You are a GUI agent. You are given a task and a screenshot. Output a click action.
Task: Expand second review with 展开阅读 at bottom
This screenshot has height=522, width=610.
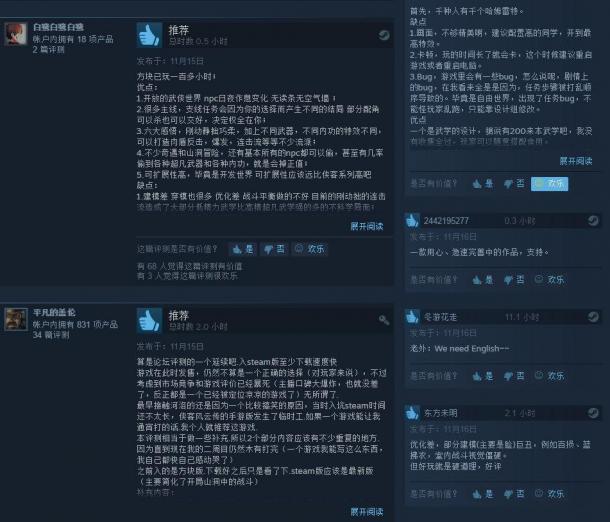pos(367,512)
